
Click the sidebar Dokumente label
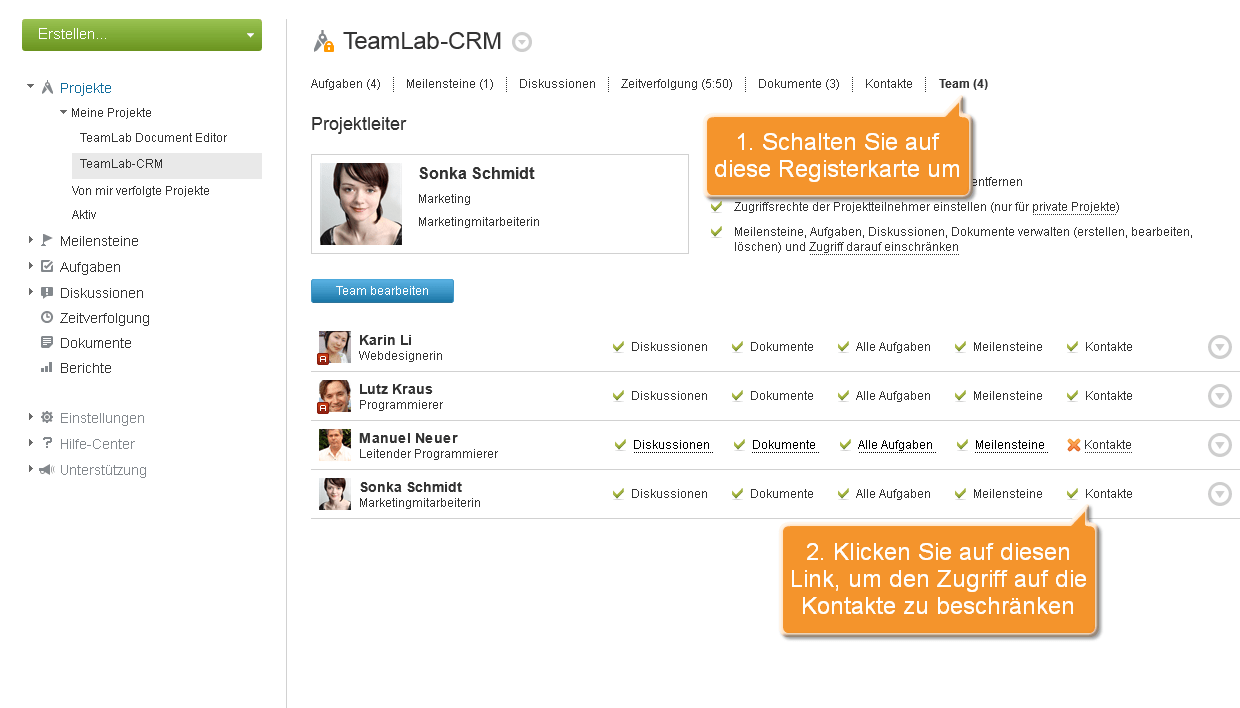[96, 343]
